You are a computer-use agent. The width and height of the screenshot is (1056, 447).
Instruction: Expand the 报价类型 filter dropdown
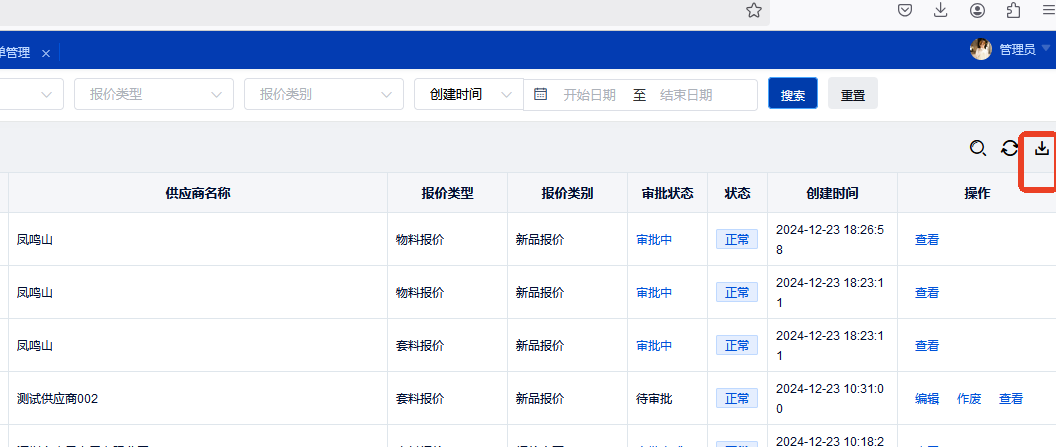pos(154,94)
